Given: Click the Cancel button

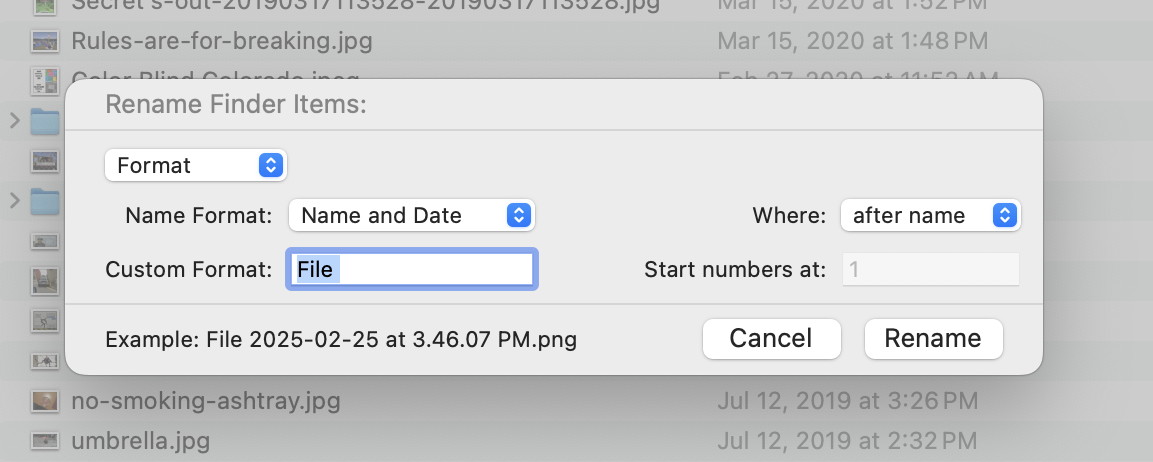Looking at the screenshot, I should click(x=771, y=338).
